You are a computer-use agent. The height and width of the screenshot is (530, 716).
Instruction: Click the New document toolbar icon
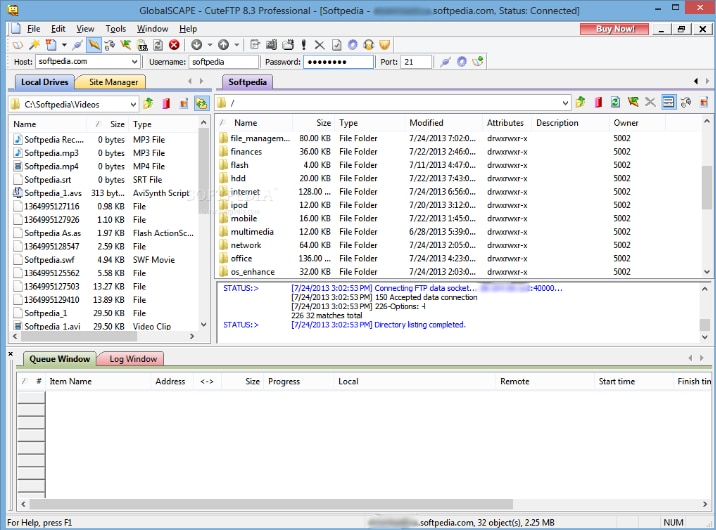click(51, 45)
